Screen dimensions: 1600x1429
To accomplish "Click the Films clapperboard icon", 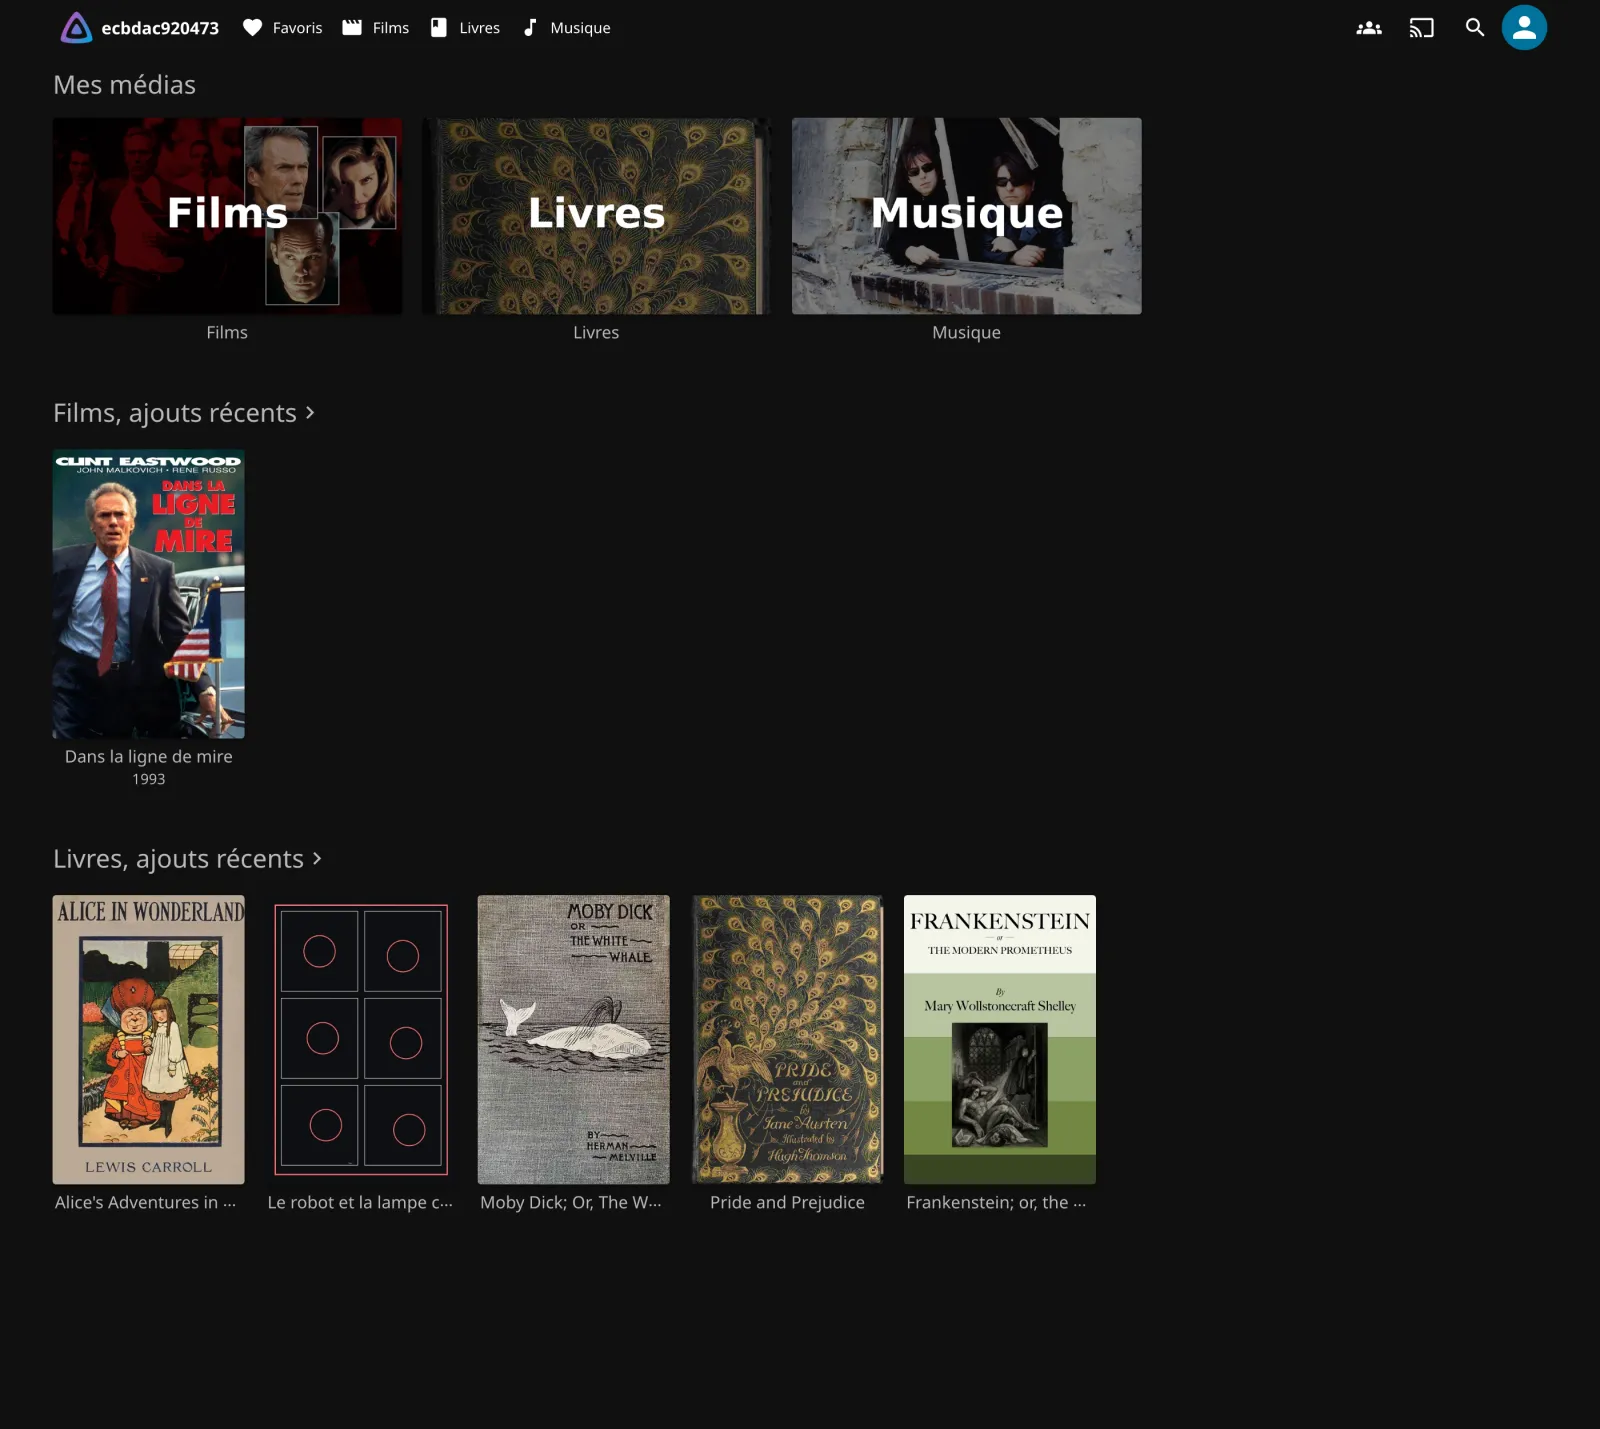I will point(352,28).
